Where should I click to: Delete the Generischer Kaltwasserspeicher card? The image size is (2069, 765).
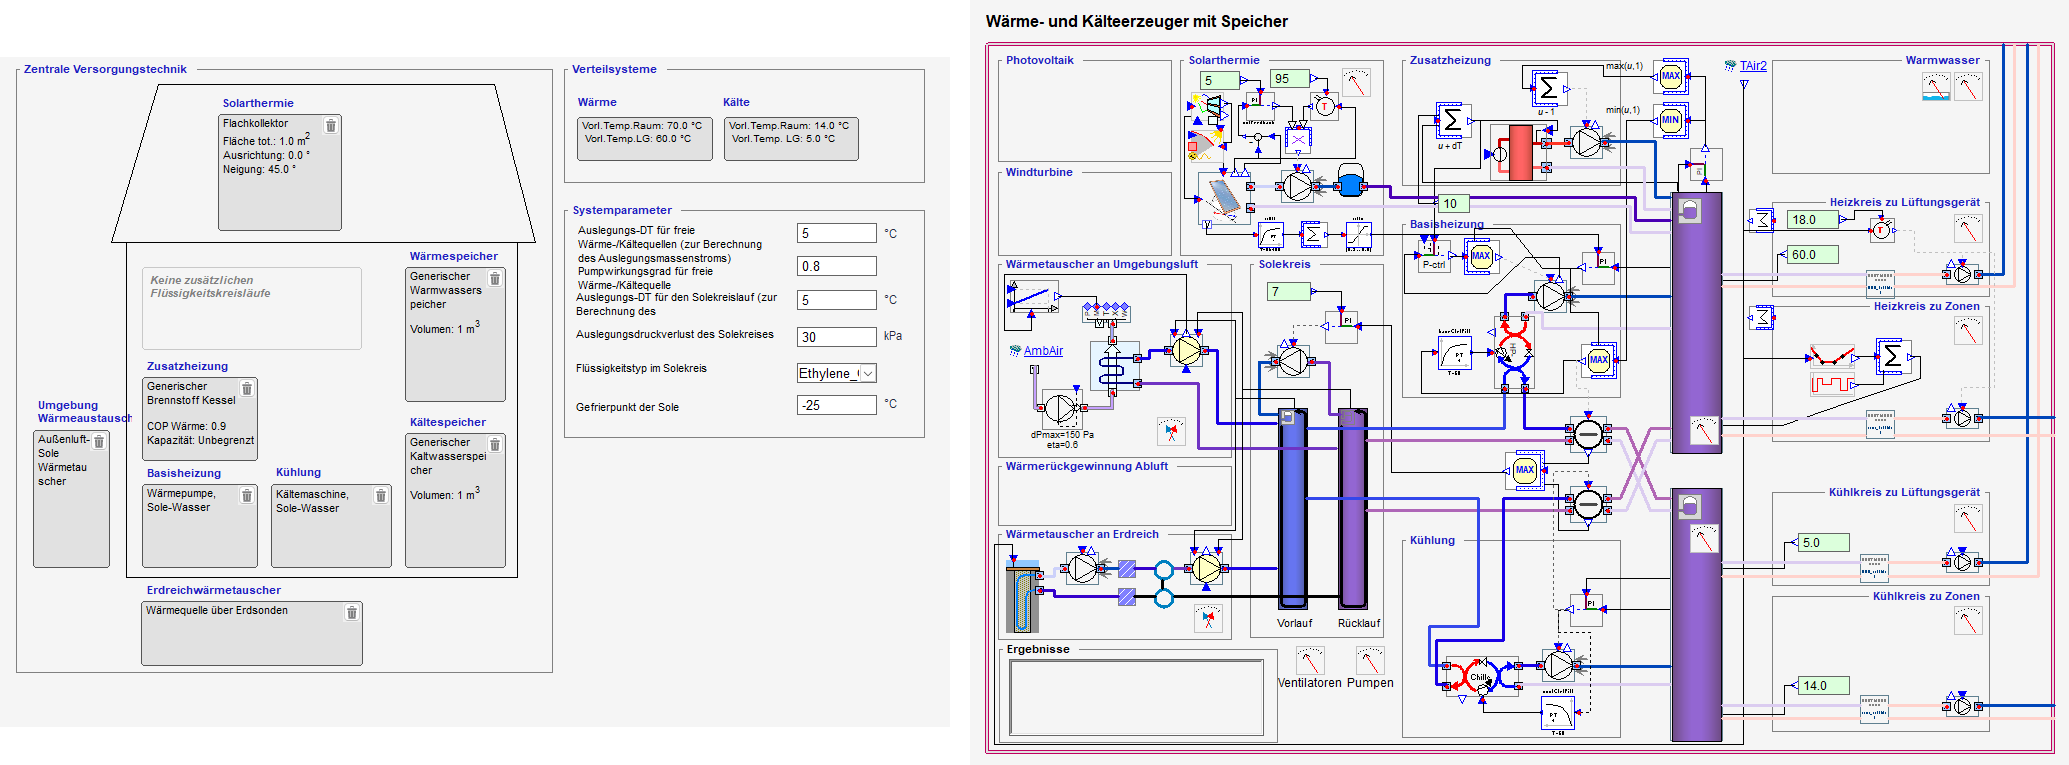(495, 445)
